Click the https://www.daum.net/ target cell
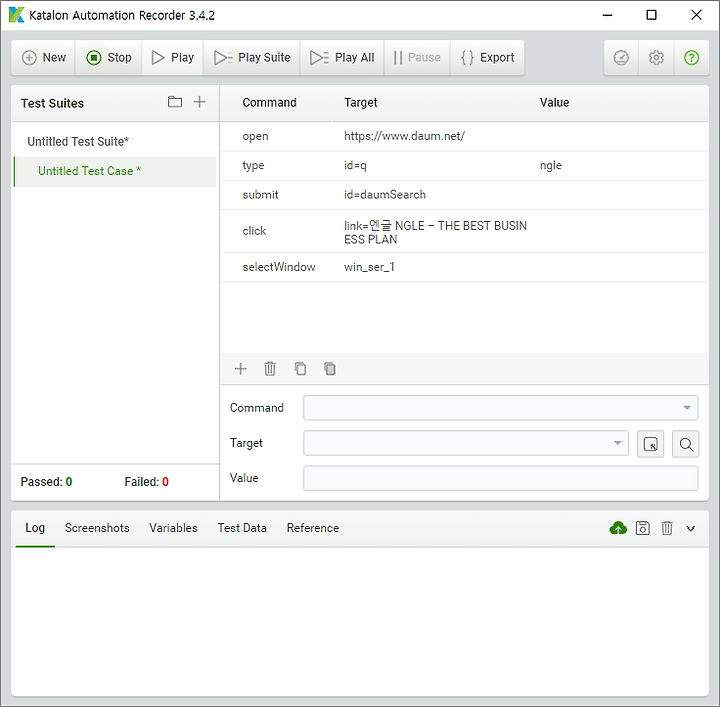720x707 pixels. tap(404, 136)
